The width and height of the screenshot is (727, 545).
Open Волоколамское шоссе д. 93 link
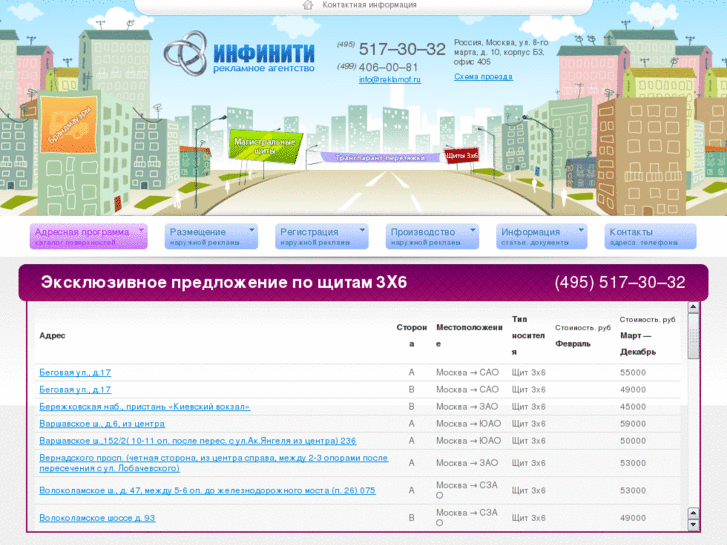click(97, 518)
